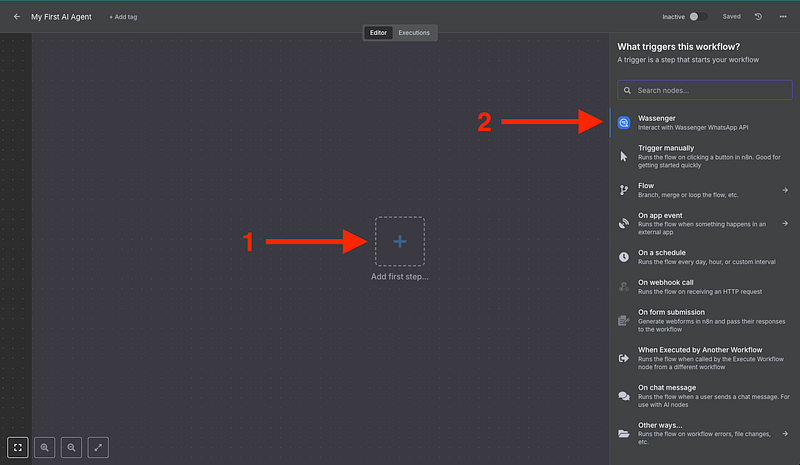Switch to the Executions tab
Screen dimensions: 800x465
click(414, 33)
